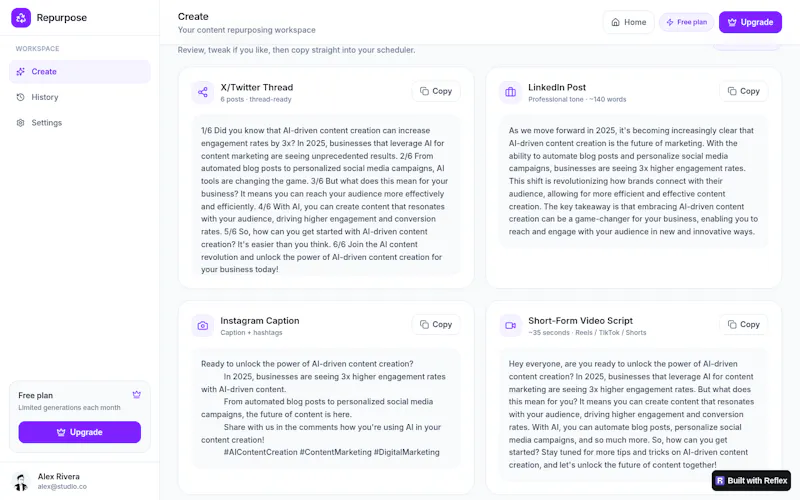Go to Home from the header

click(x=629, y=22)
